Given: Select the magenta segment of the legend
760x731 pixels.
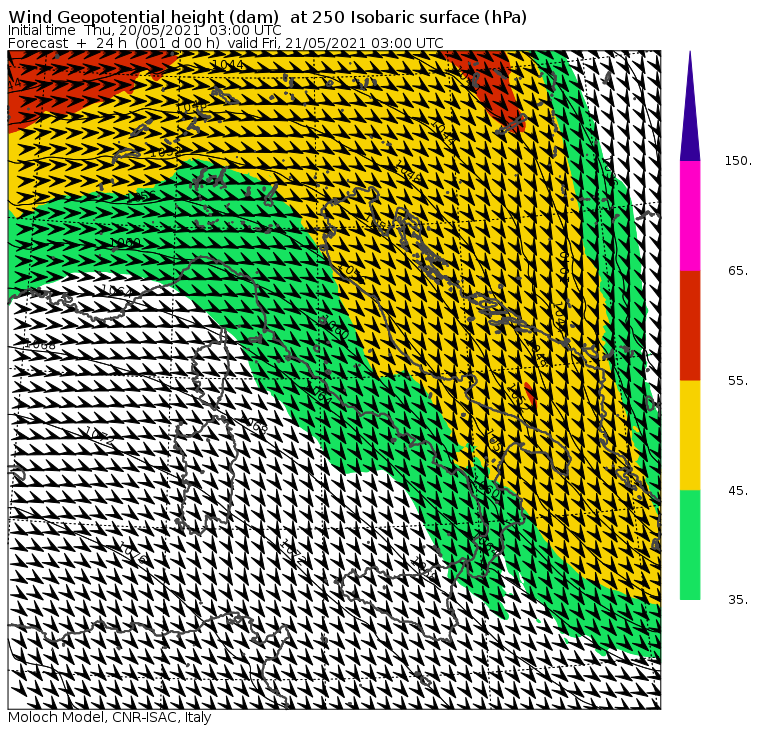Looking at the screenshot, I should click(x=690, y=216).
